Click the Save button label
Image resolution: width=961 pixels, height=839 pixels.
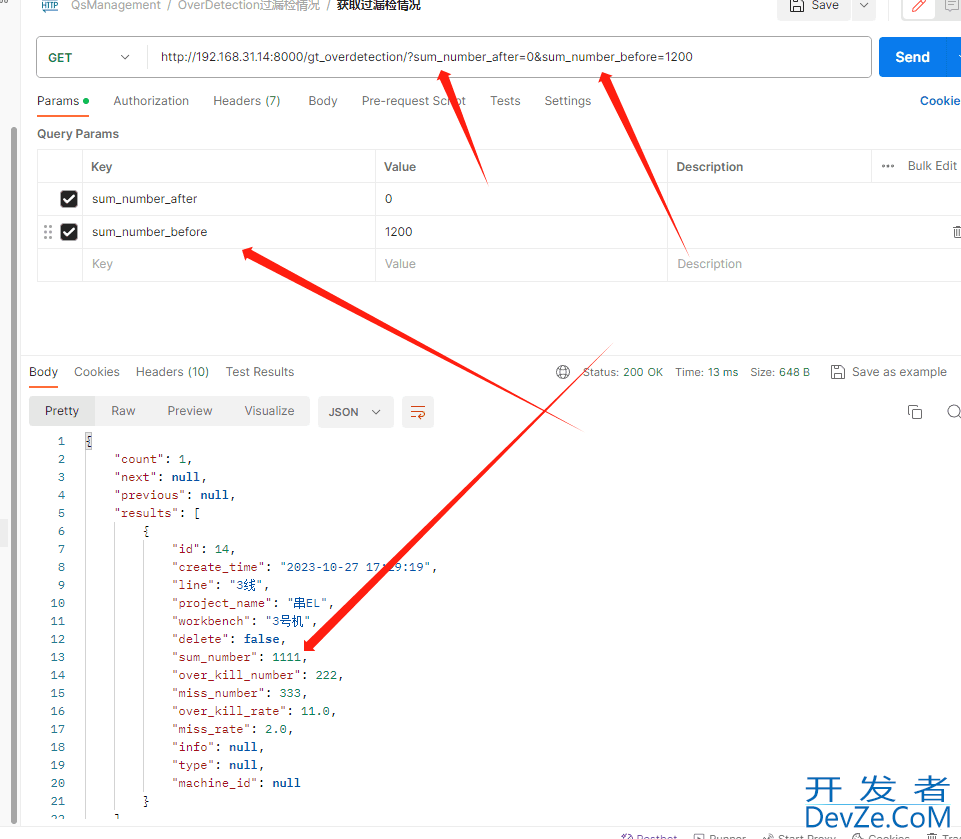coord(825,6)
